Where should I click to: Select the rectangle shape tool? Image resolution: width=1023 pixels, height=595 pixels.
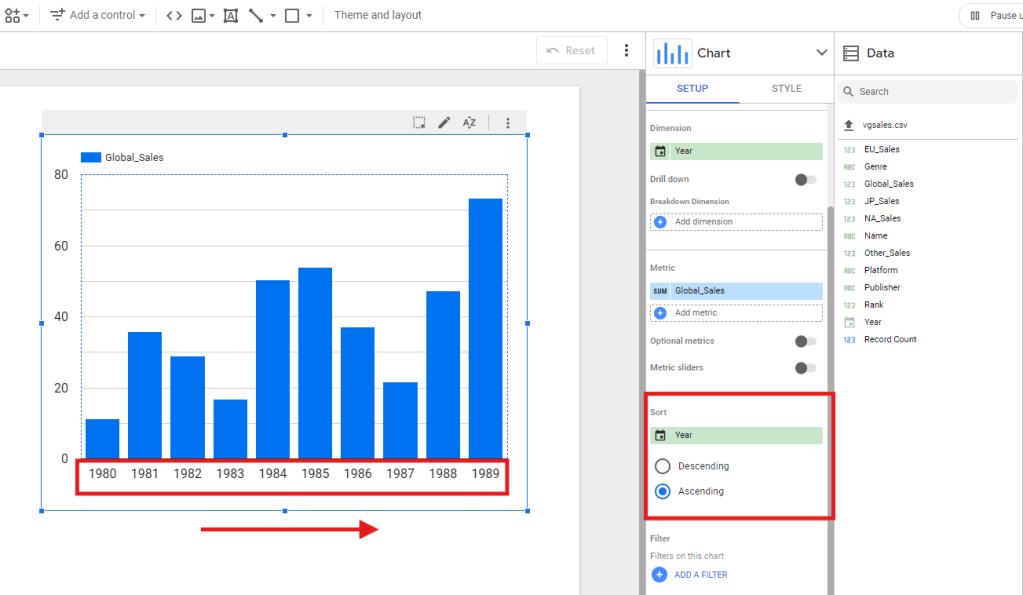tap(293, 15)
